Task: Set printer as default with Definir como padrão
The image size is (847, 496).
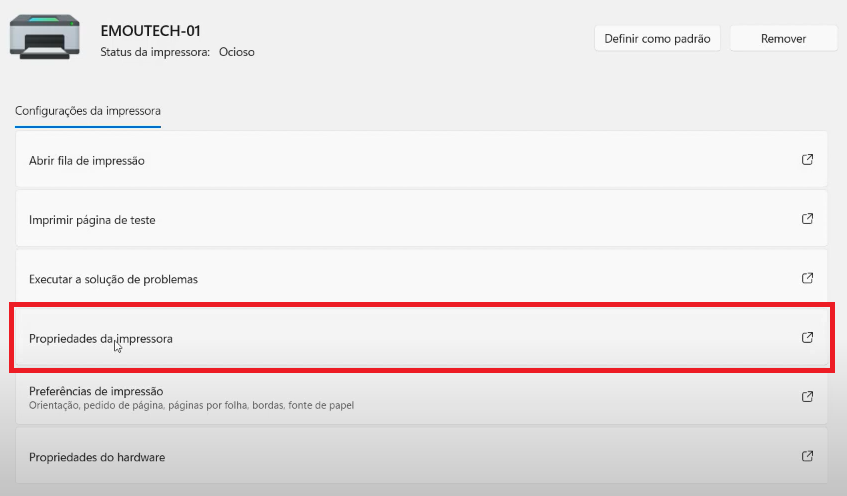Action: pyautogui.click(x=657, y=38)
